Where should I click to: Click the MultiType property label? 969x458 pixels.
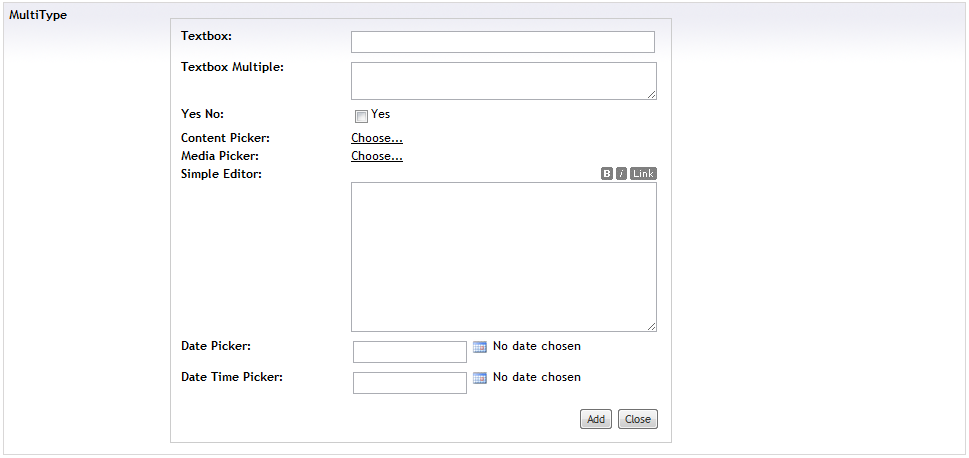[38, 15]
